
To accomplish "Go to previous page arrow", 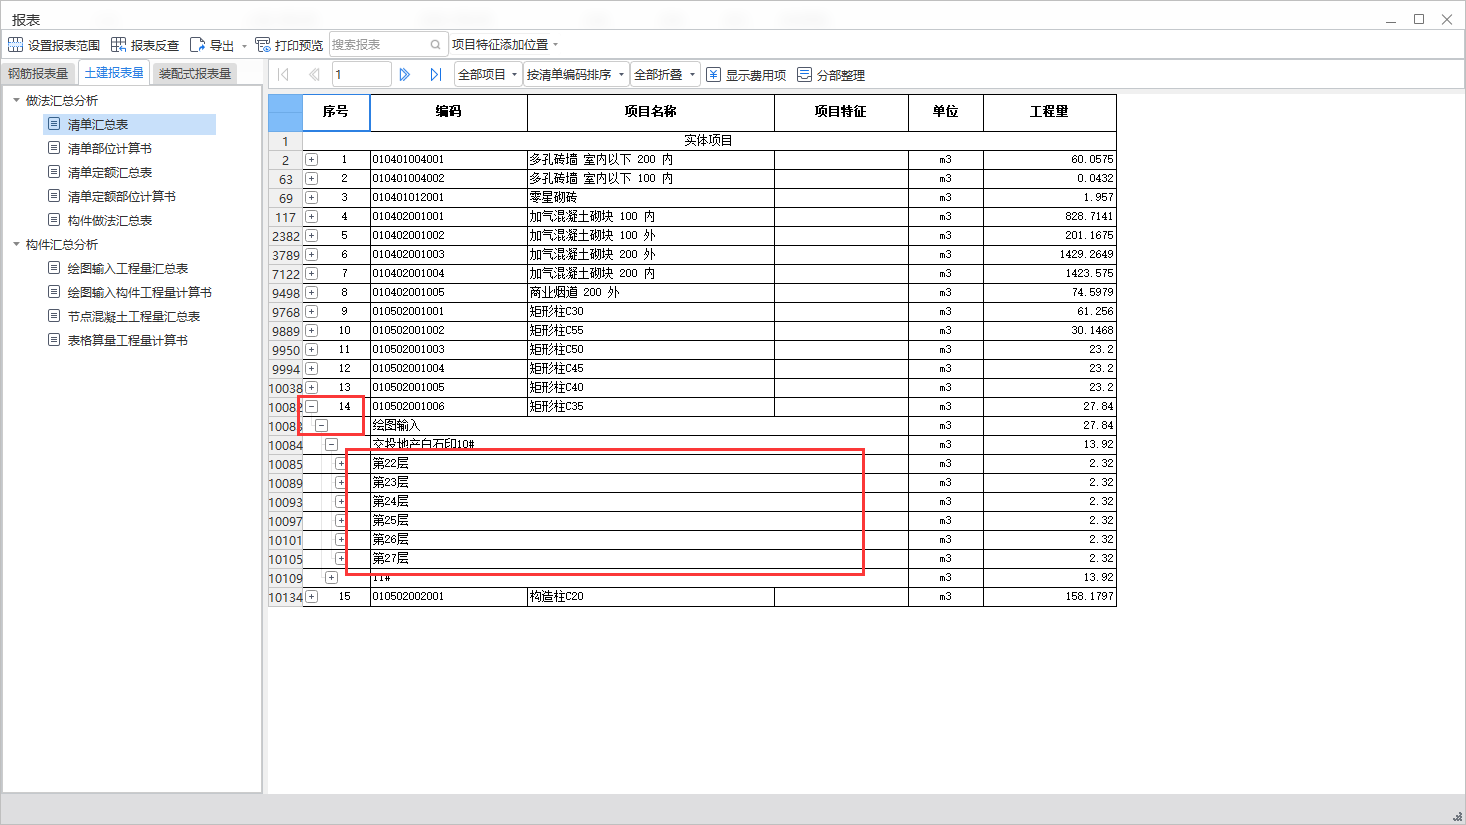I will point(314,75).
